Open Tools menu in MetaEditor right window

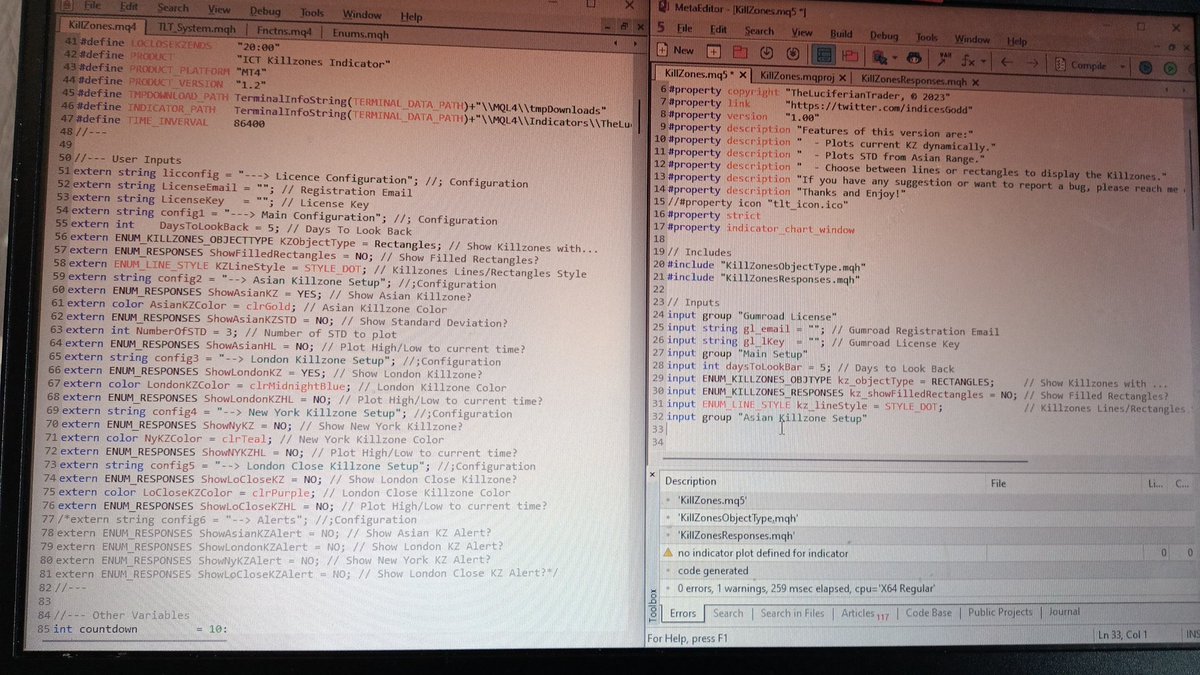coord(927,37)
